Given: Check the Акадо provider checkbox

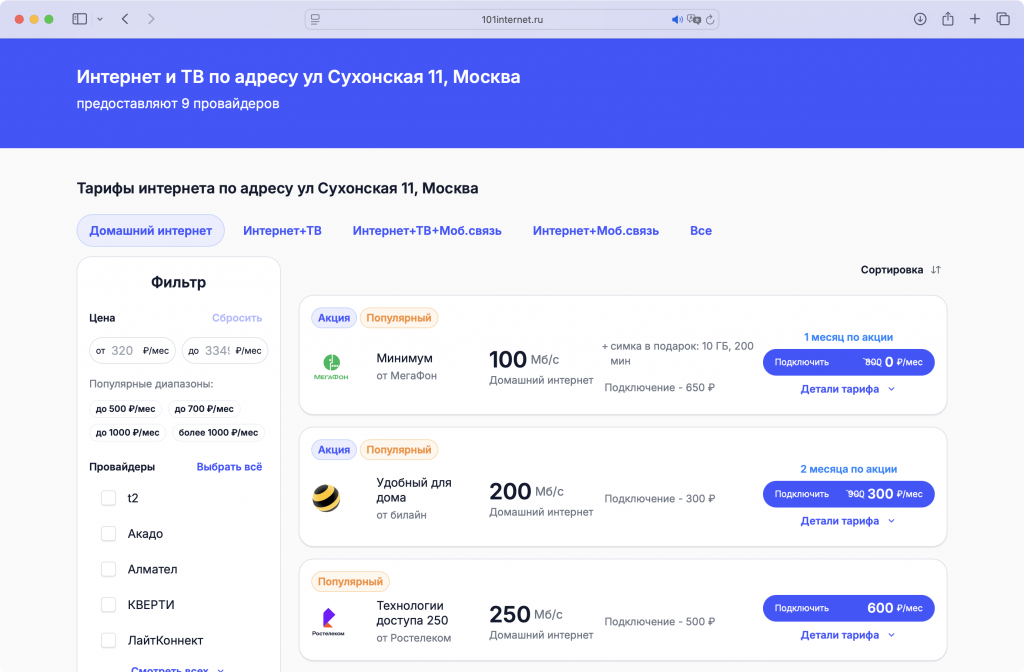Looking at the screenshot, I should pos(108,534).
